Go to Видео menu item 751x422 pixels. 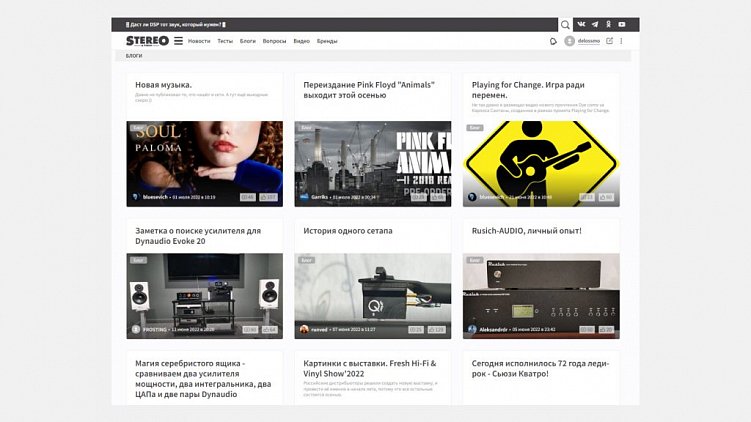pos(301,41)
